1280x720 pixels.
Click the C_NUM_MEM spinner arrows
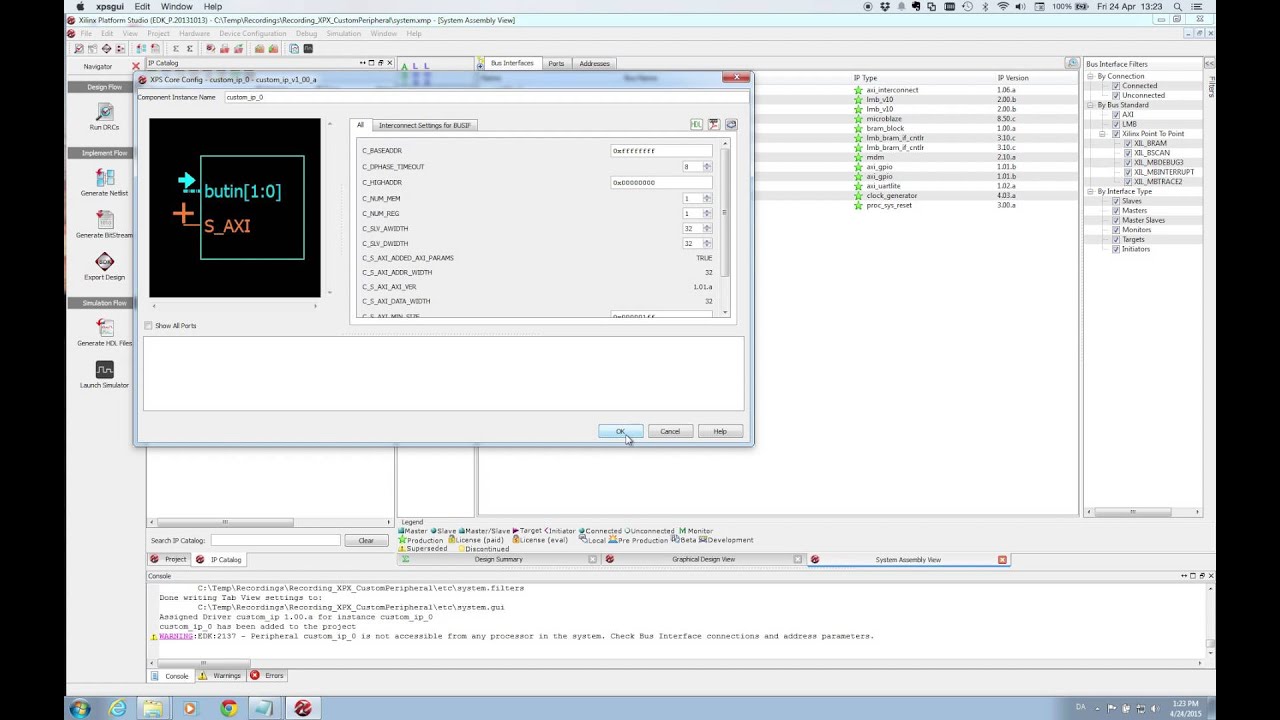tap(707, 198)
